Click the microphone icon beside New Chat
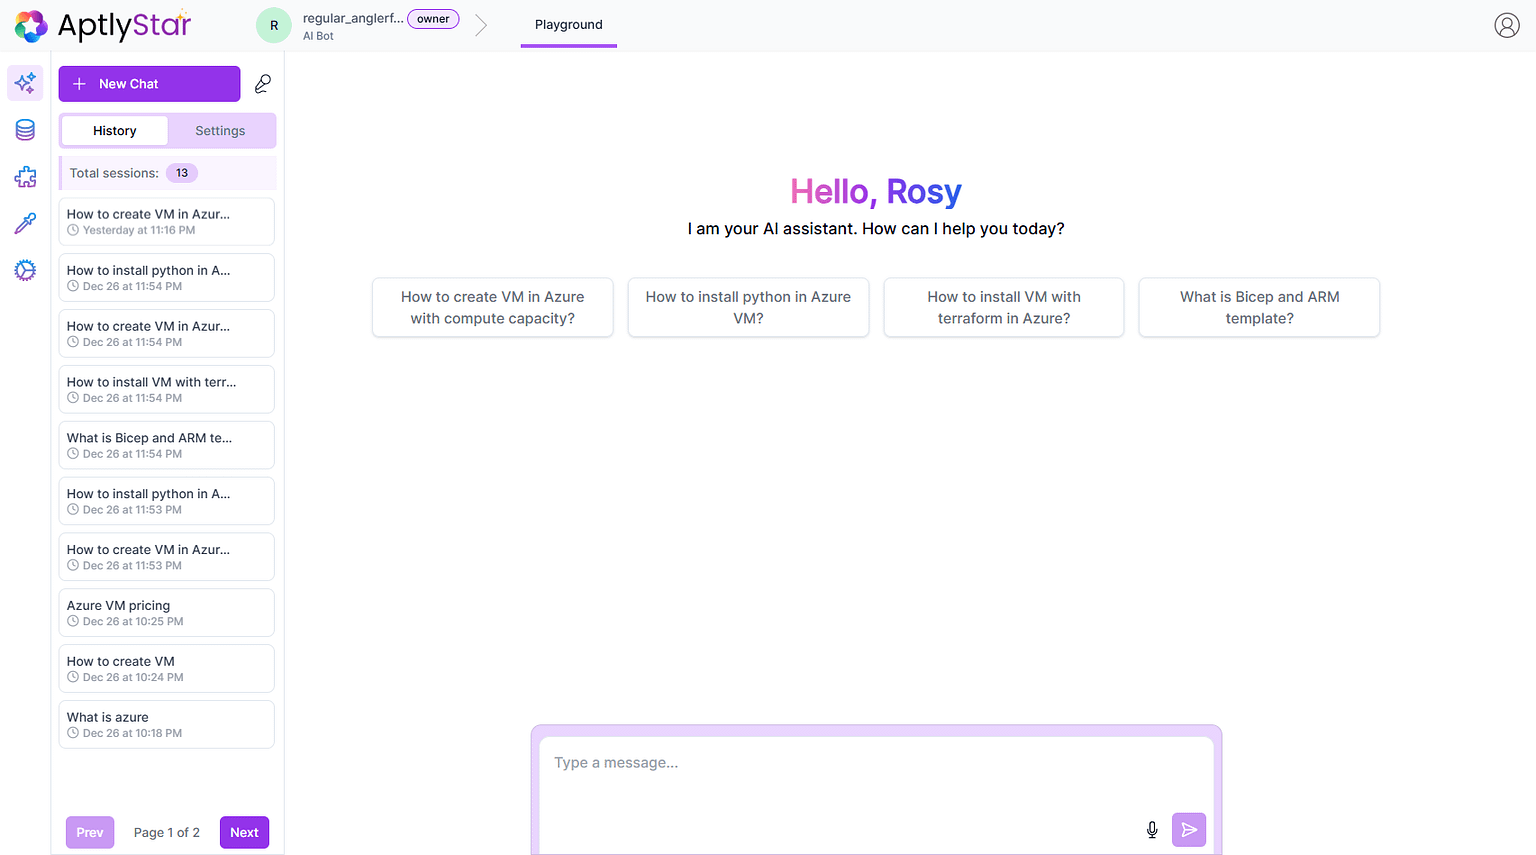This screenshot has height=855, width=1536. (262, 83)
